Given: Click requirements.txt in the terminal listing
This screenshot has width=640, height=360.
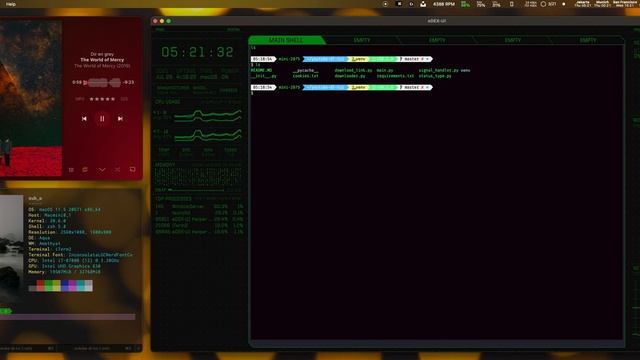Looking at the screenshot, I should 395,76.
